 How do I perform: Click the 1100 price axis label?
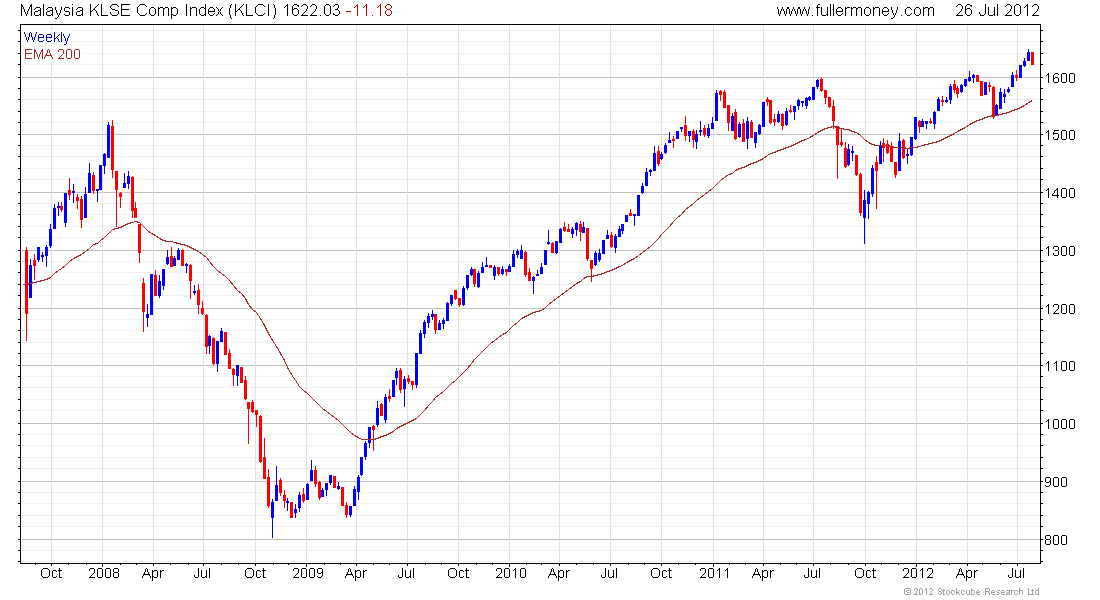coord(1059,366)
